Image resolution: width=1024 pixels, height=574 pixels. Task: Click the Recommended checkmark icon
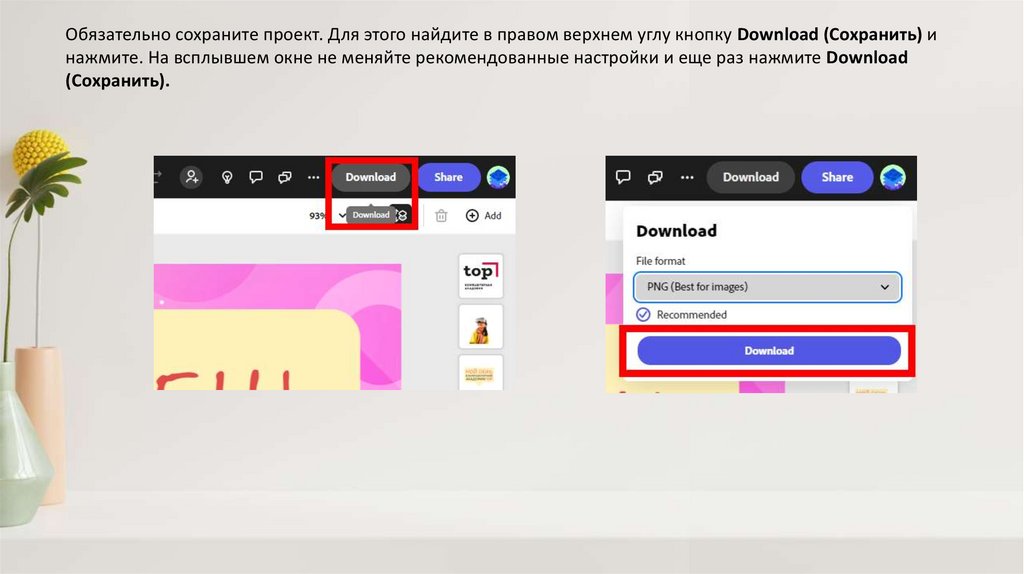pos(643,315)
